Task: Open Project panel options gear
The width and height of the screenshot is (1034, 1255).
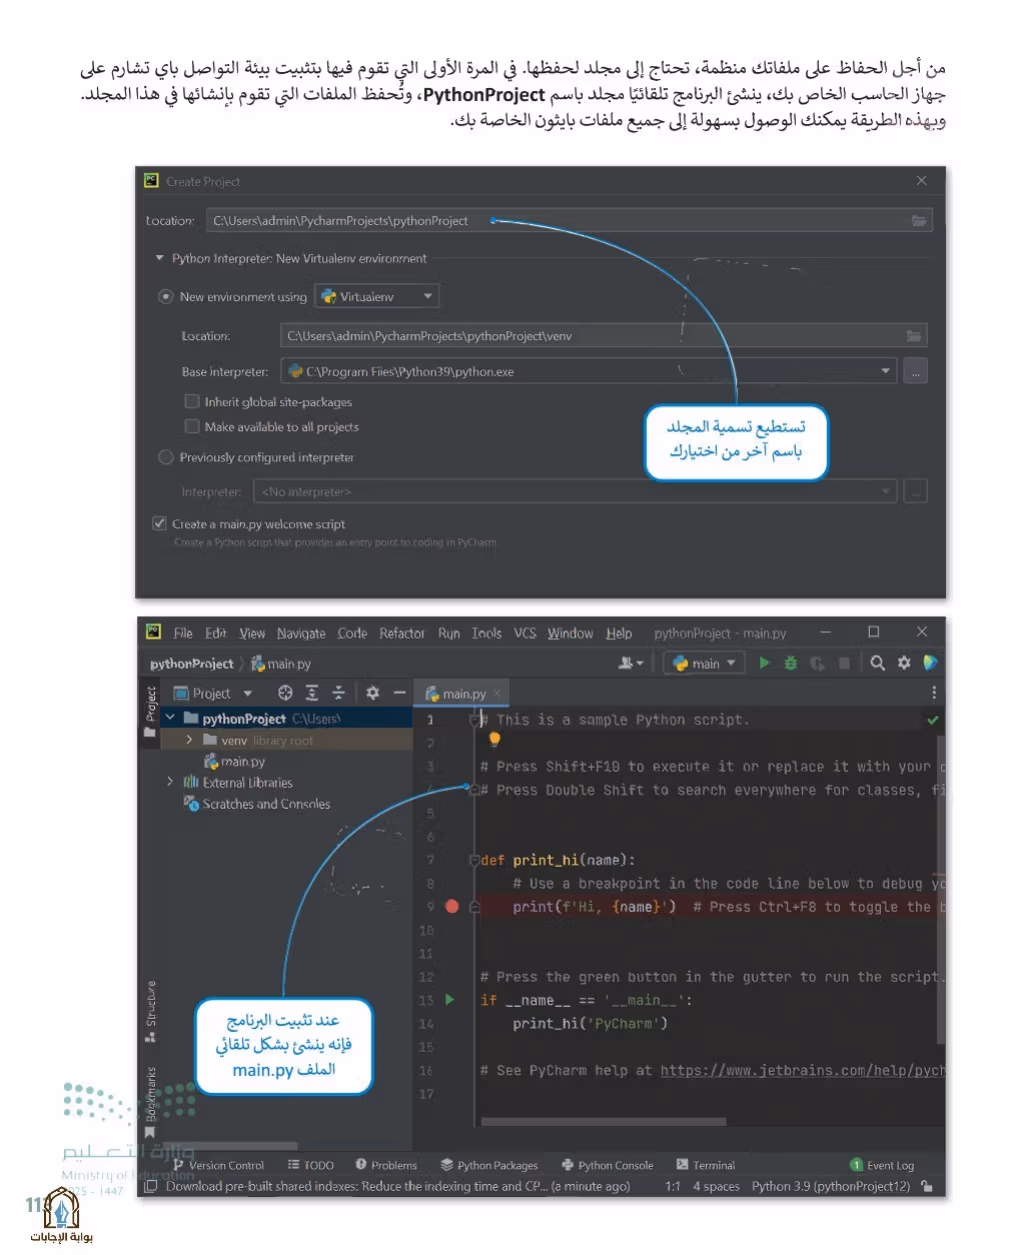Action: click(x=372, y=693)
